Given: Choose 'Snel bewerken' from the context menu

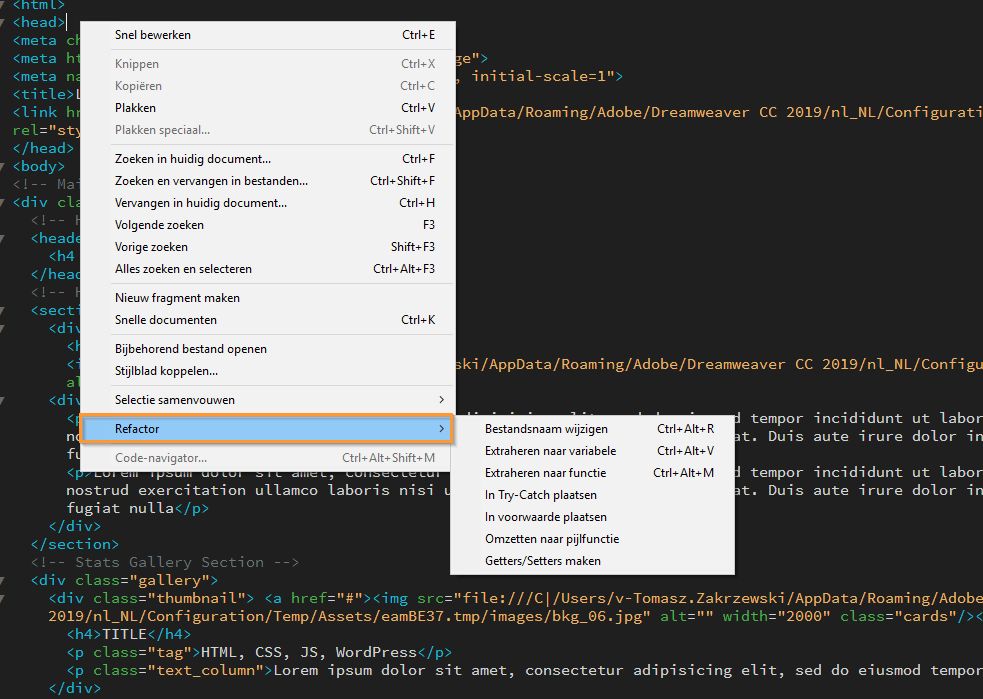Looking at the screenshot, I should coord(152,34).
